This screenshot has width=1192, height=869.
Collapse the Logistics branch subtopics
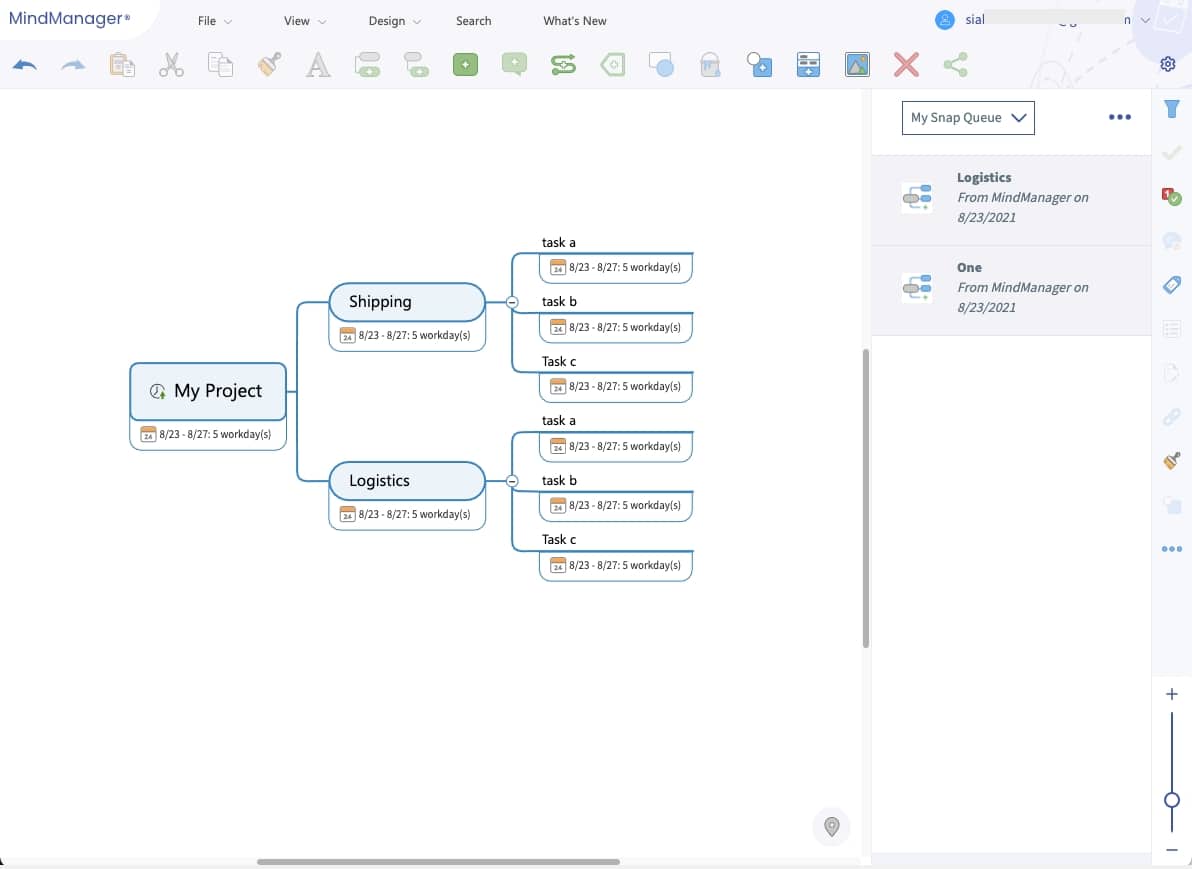click(x=512, y=480)
